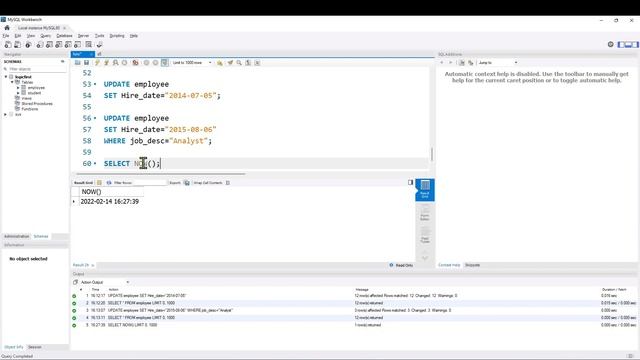The width and height of the screenshot is (640, 360).
Task: Save the script to a file
Action: click(x=87, y=62)
